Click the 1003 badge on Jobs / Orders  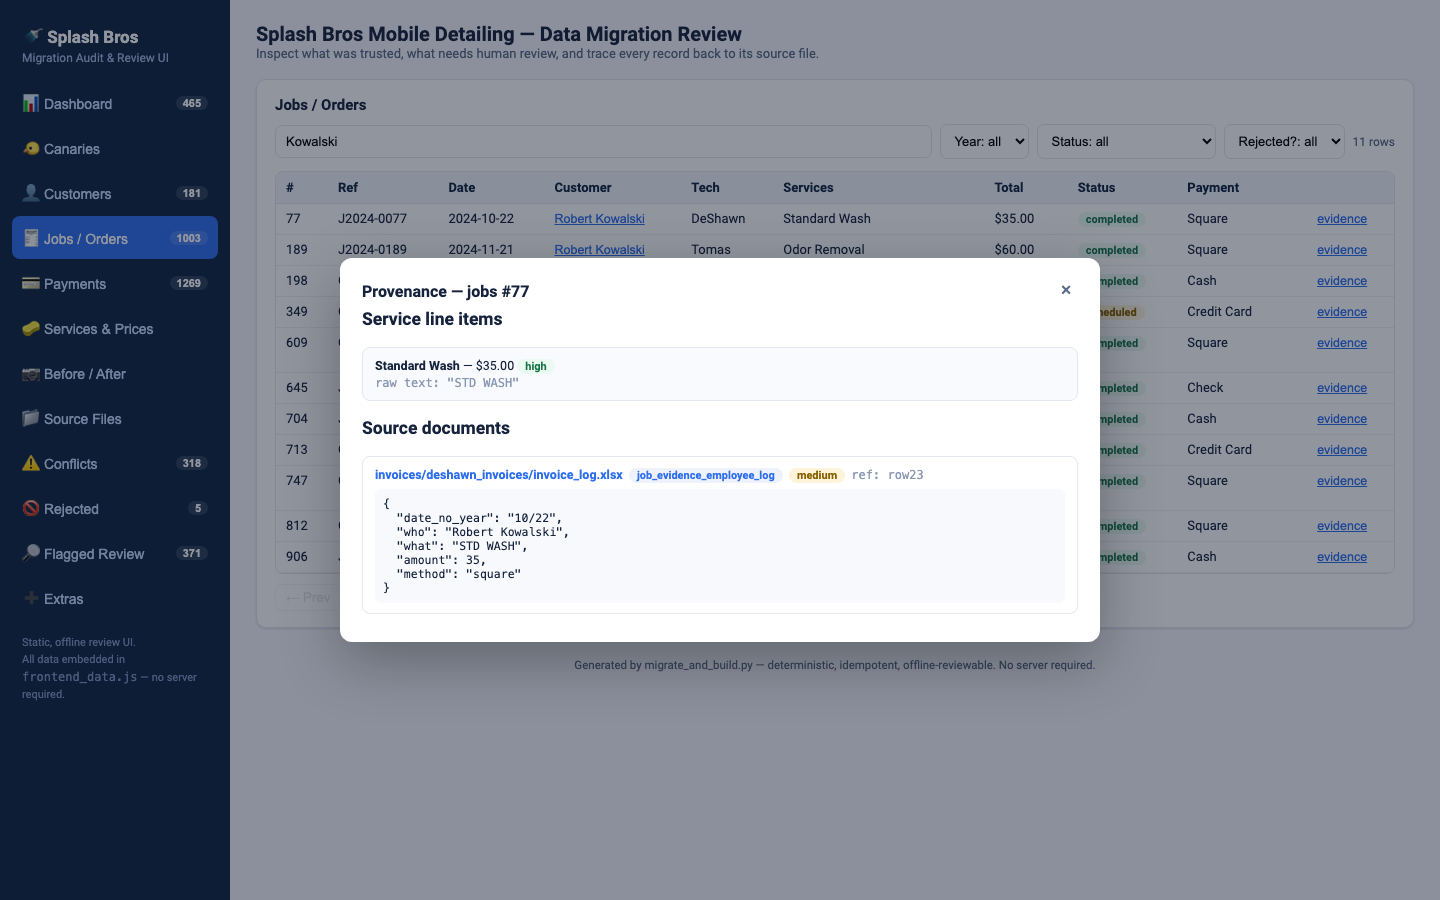click(189, 239)
